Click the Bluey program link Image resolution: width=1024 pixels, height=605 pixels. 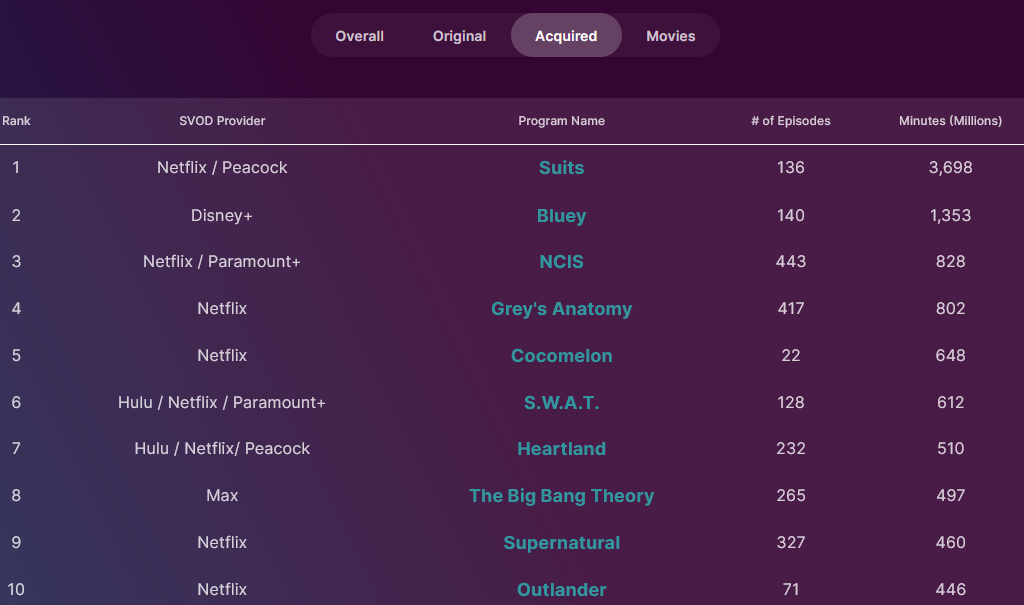click(561, 216)
